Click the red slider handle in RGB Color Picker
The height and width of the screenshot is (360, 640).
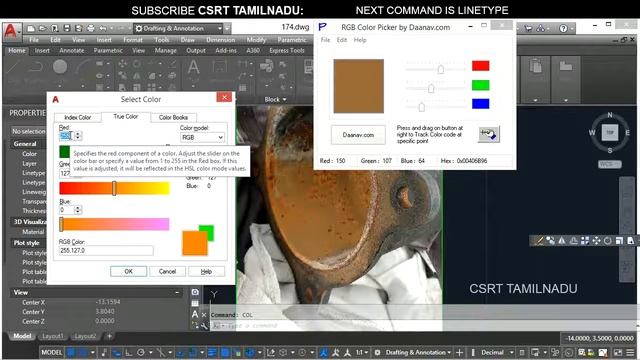441,69
